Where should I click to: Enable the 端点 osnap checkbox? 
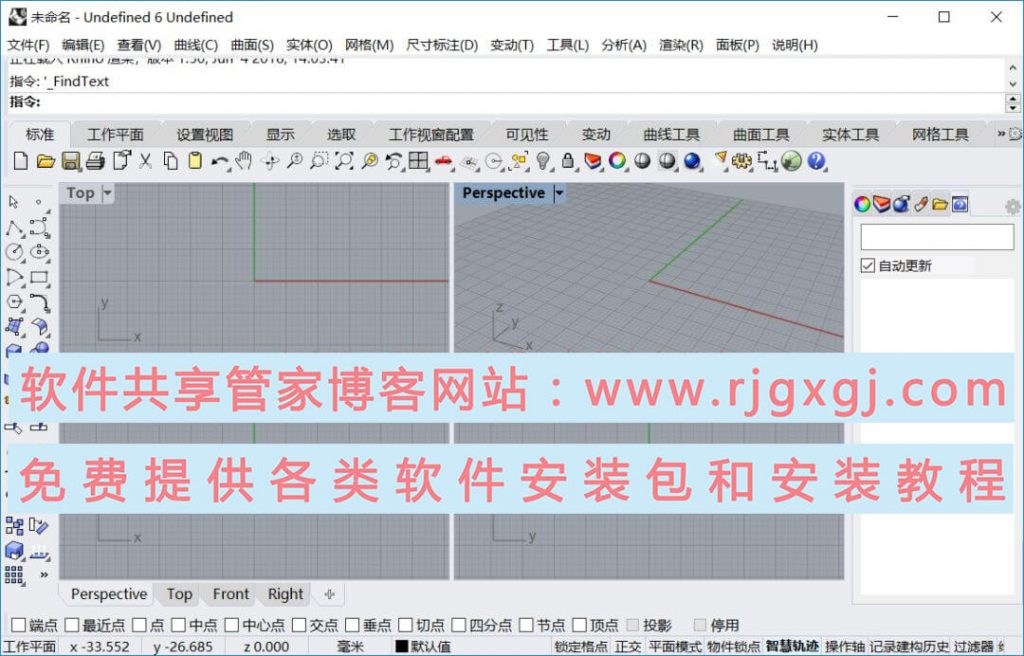(x=19, y=625)
